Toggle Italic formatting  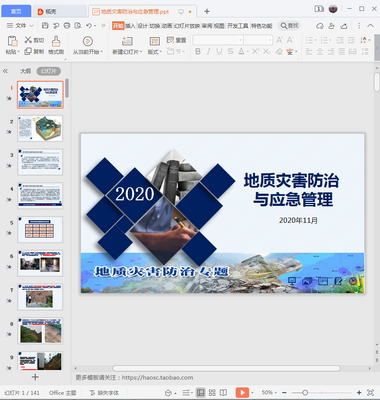click(209, 52)
